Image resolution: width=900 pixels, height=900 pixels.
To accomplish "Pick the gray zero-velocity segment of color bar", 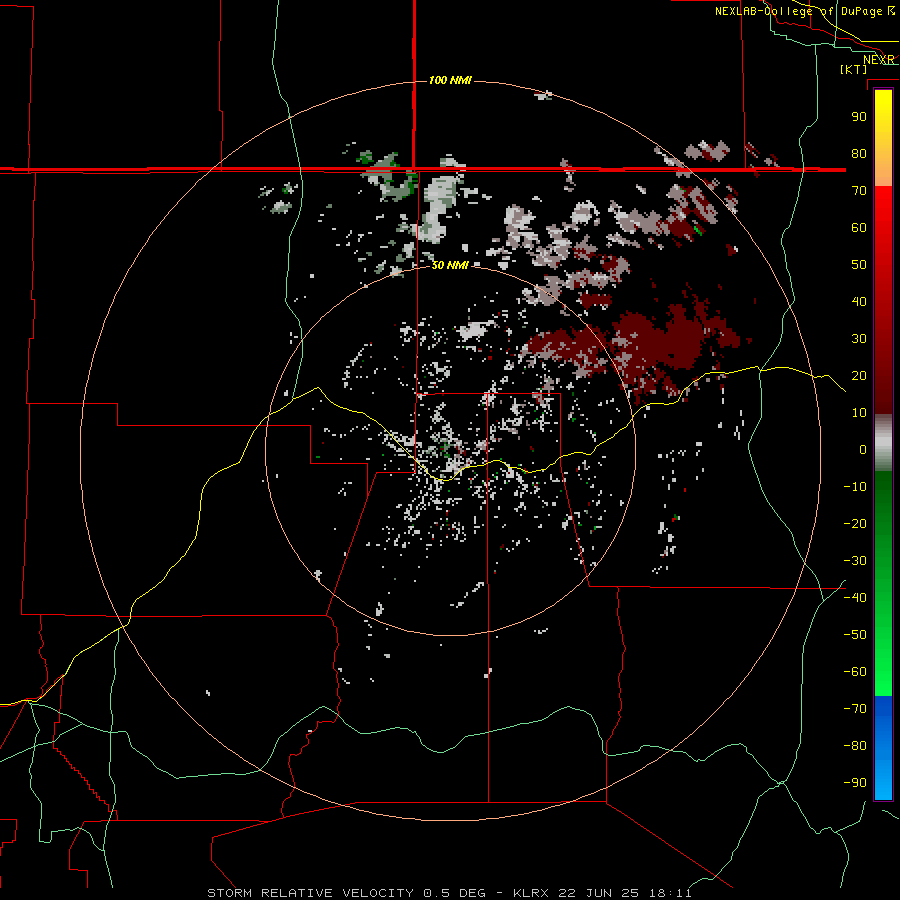I will click(x=883, y=443).
